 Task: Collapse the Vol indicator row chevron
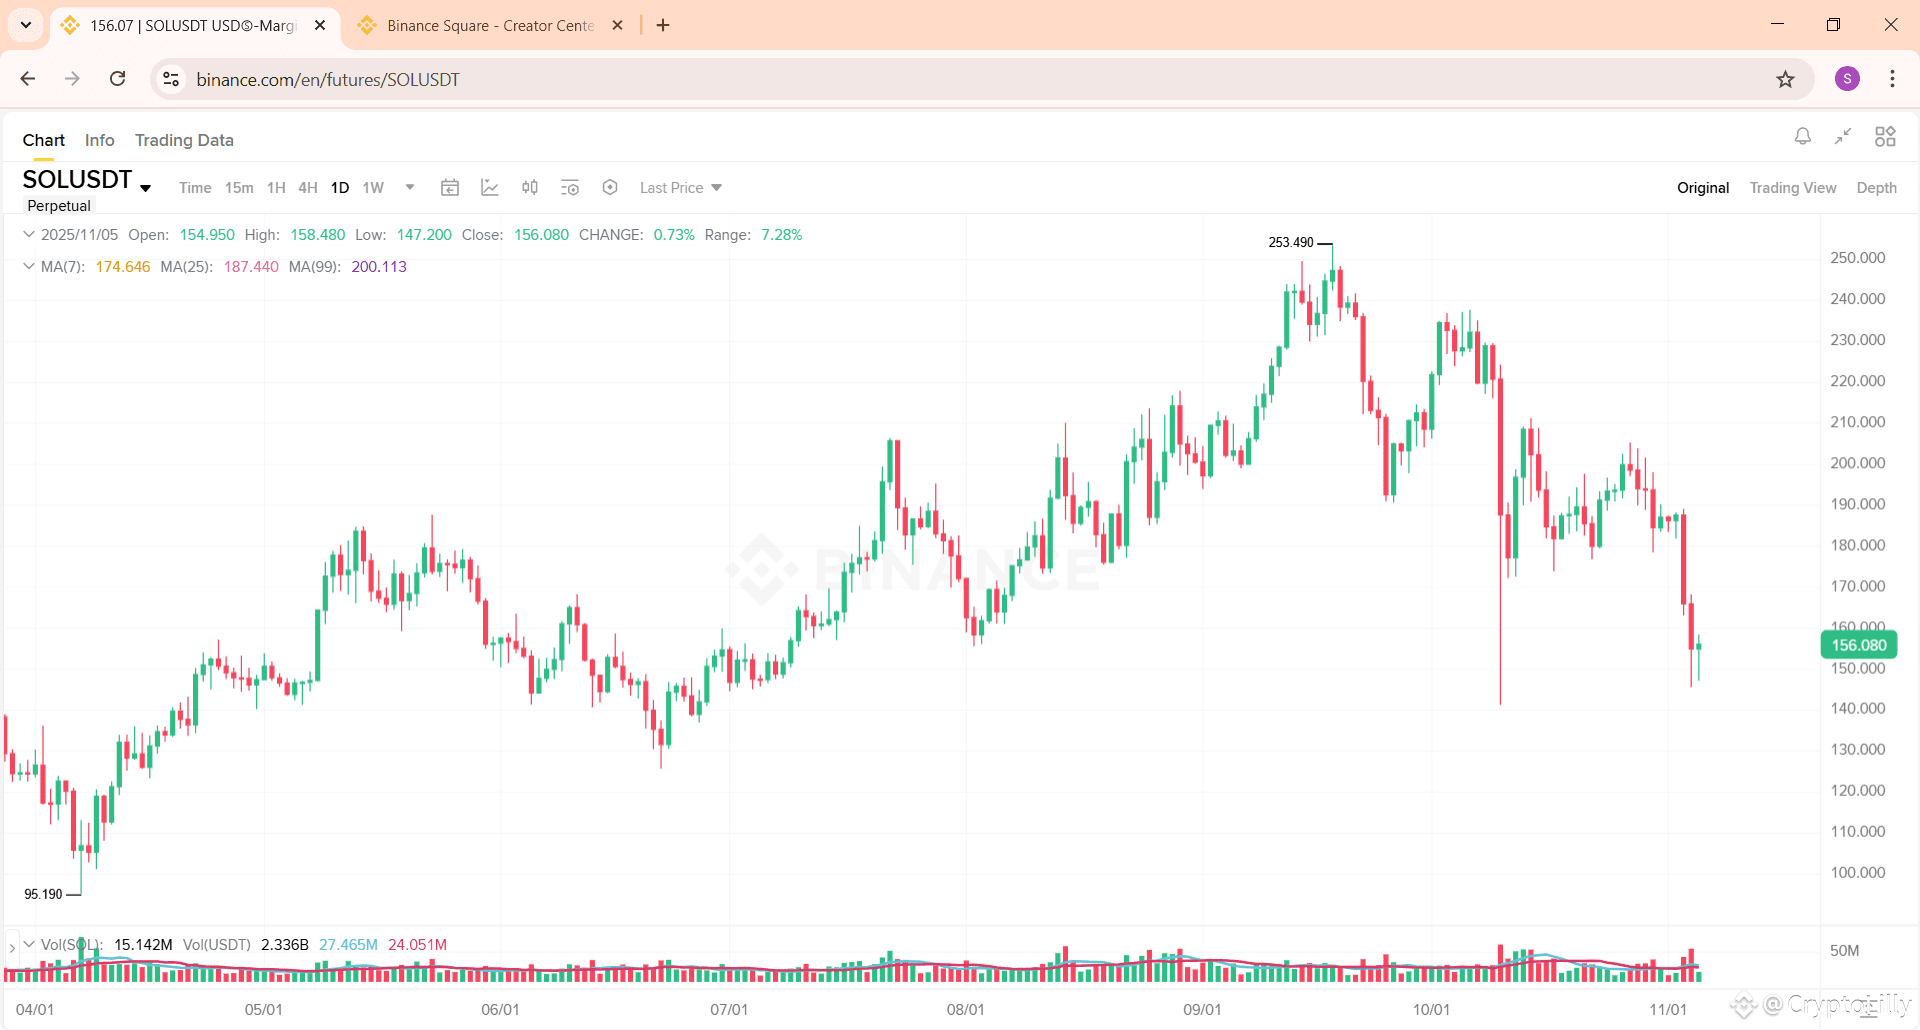pos(28,944)
